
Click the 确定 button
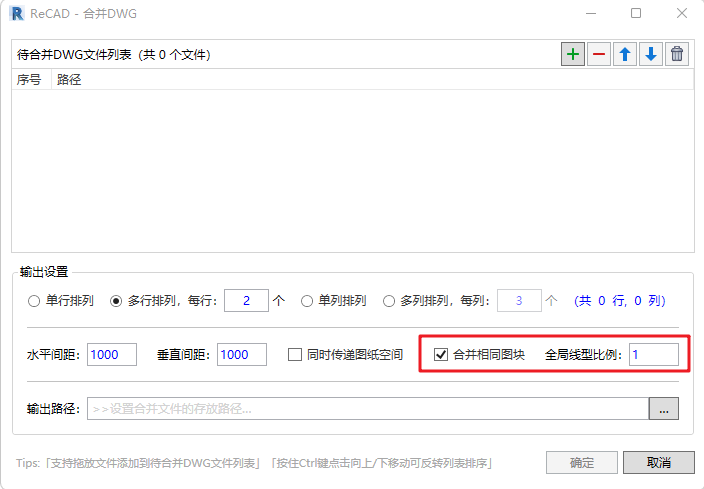[x=582, y=463]
